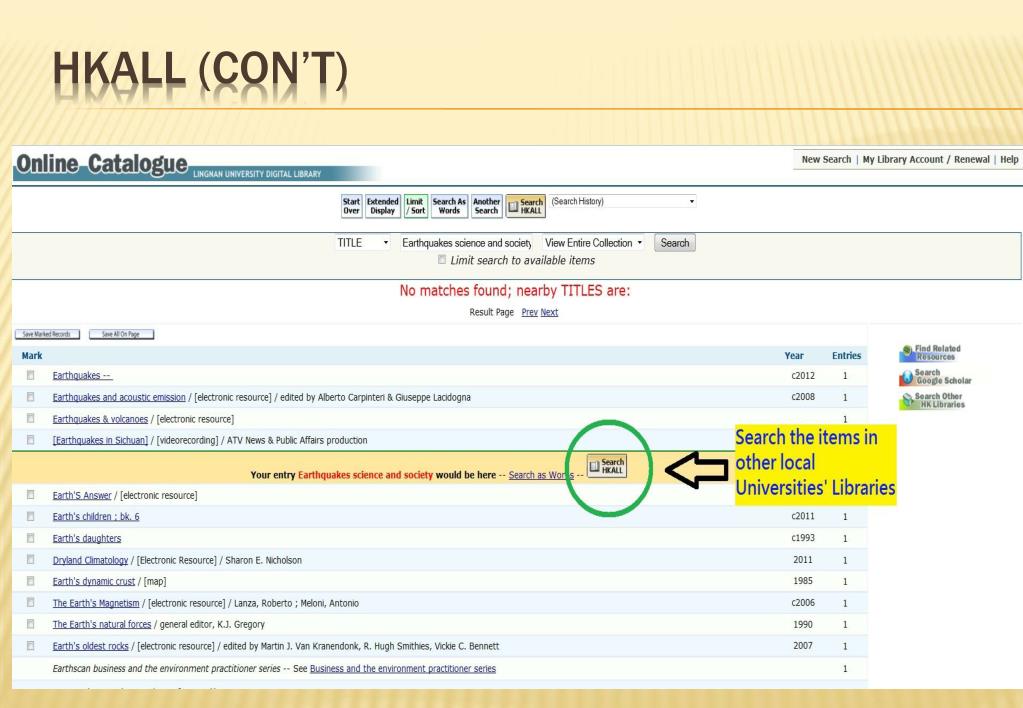Image resolution: width=1023 pixels, height=708 pixels.
Task: Click Search Other HK Libraries icon
Action: (x=932, y=401)
